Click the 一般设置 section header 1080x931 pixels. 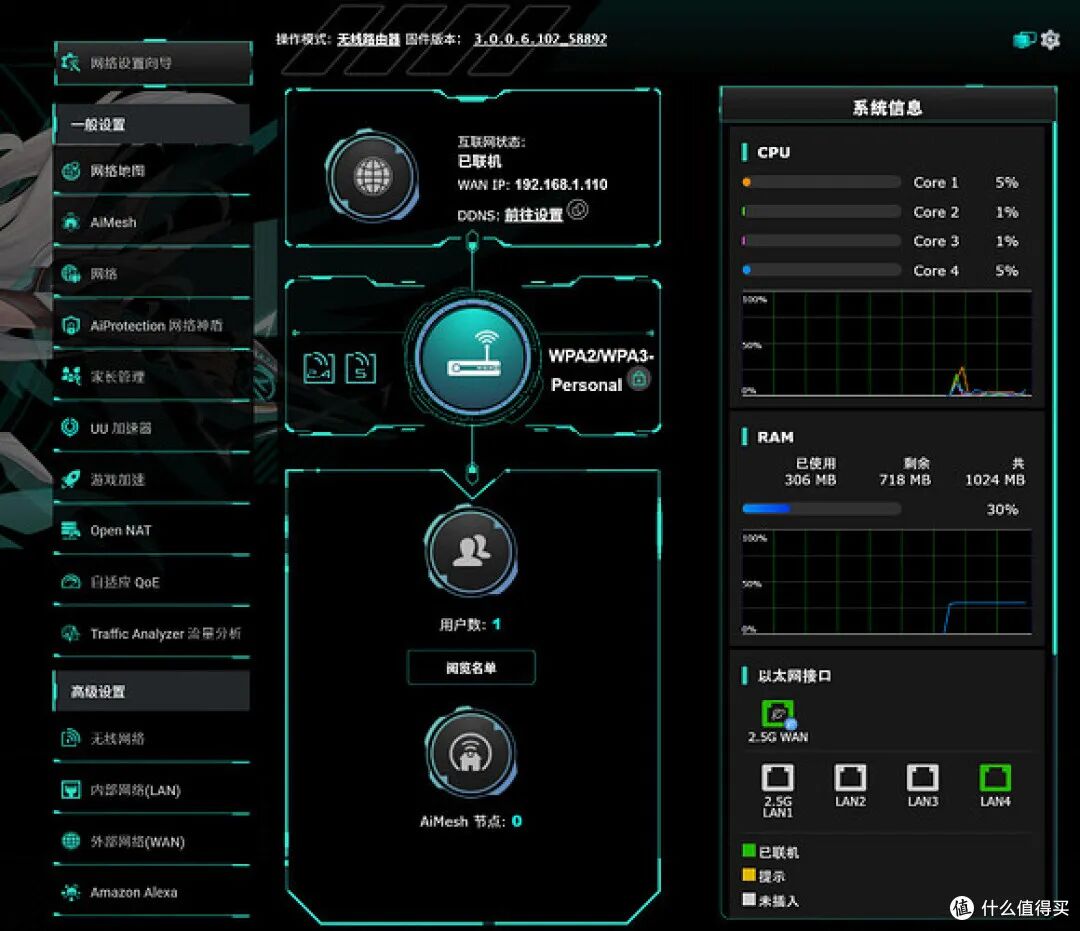(x=152, y=125)
